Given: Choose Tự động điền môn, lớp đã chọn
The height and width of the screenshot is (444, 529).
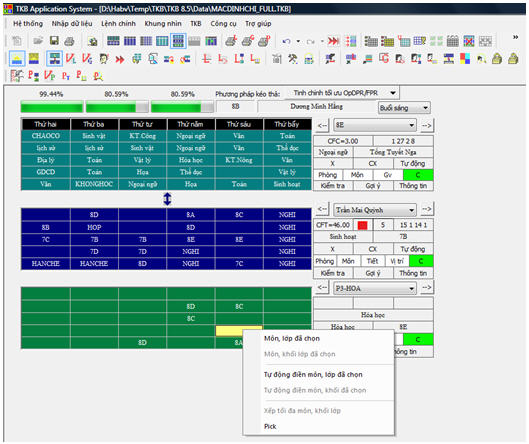Looking at the screenshot, I should [x=313, y=374].
